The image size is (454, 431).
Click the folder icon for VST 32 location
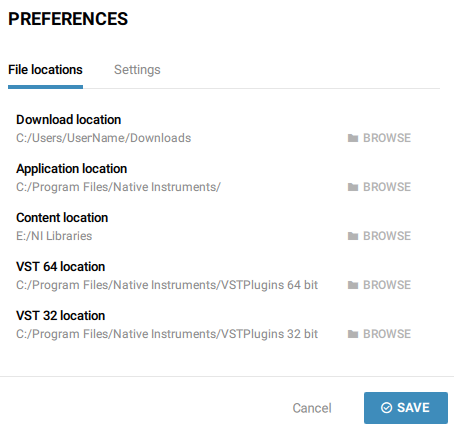[353, 334]
